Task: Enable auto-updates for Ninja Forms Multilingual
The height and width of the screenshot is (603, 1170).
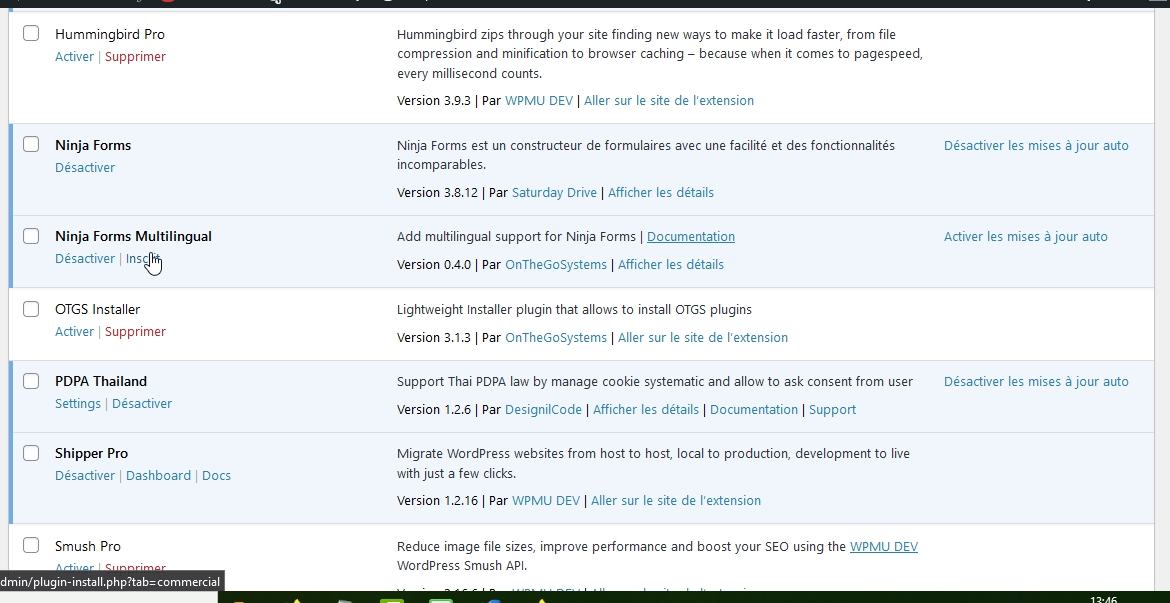Action: tap(1026, 237)
